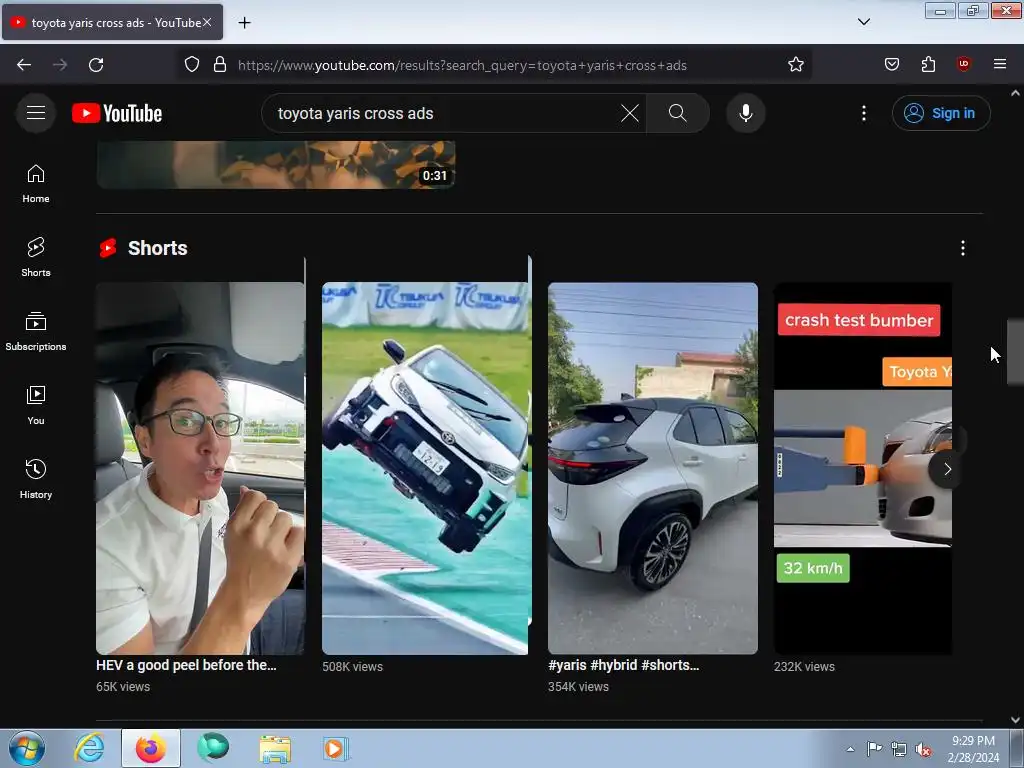Select Firefox in the taskbar
Viewport: 1024px width, 768px height.
(151, 748)
